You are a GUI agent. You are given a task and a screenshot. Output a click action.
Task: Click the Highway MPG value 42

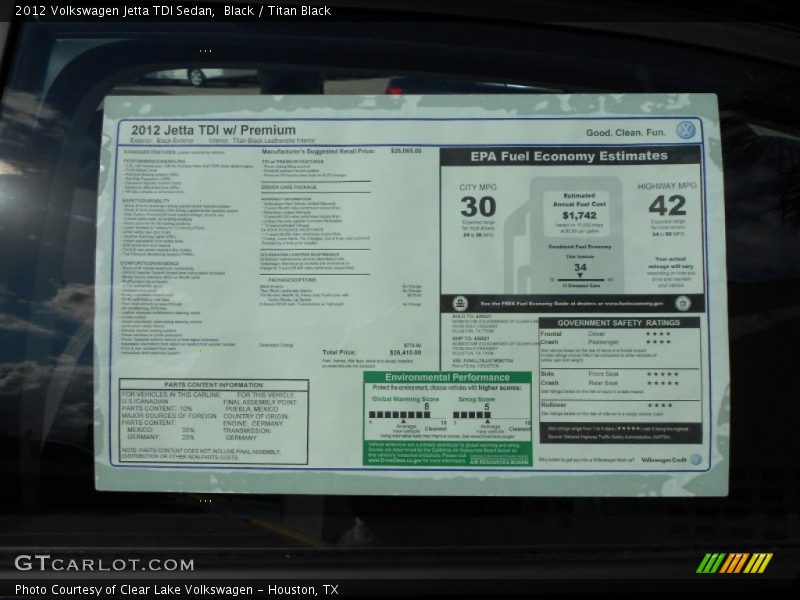pos(667,206)
